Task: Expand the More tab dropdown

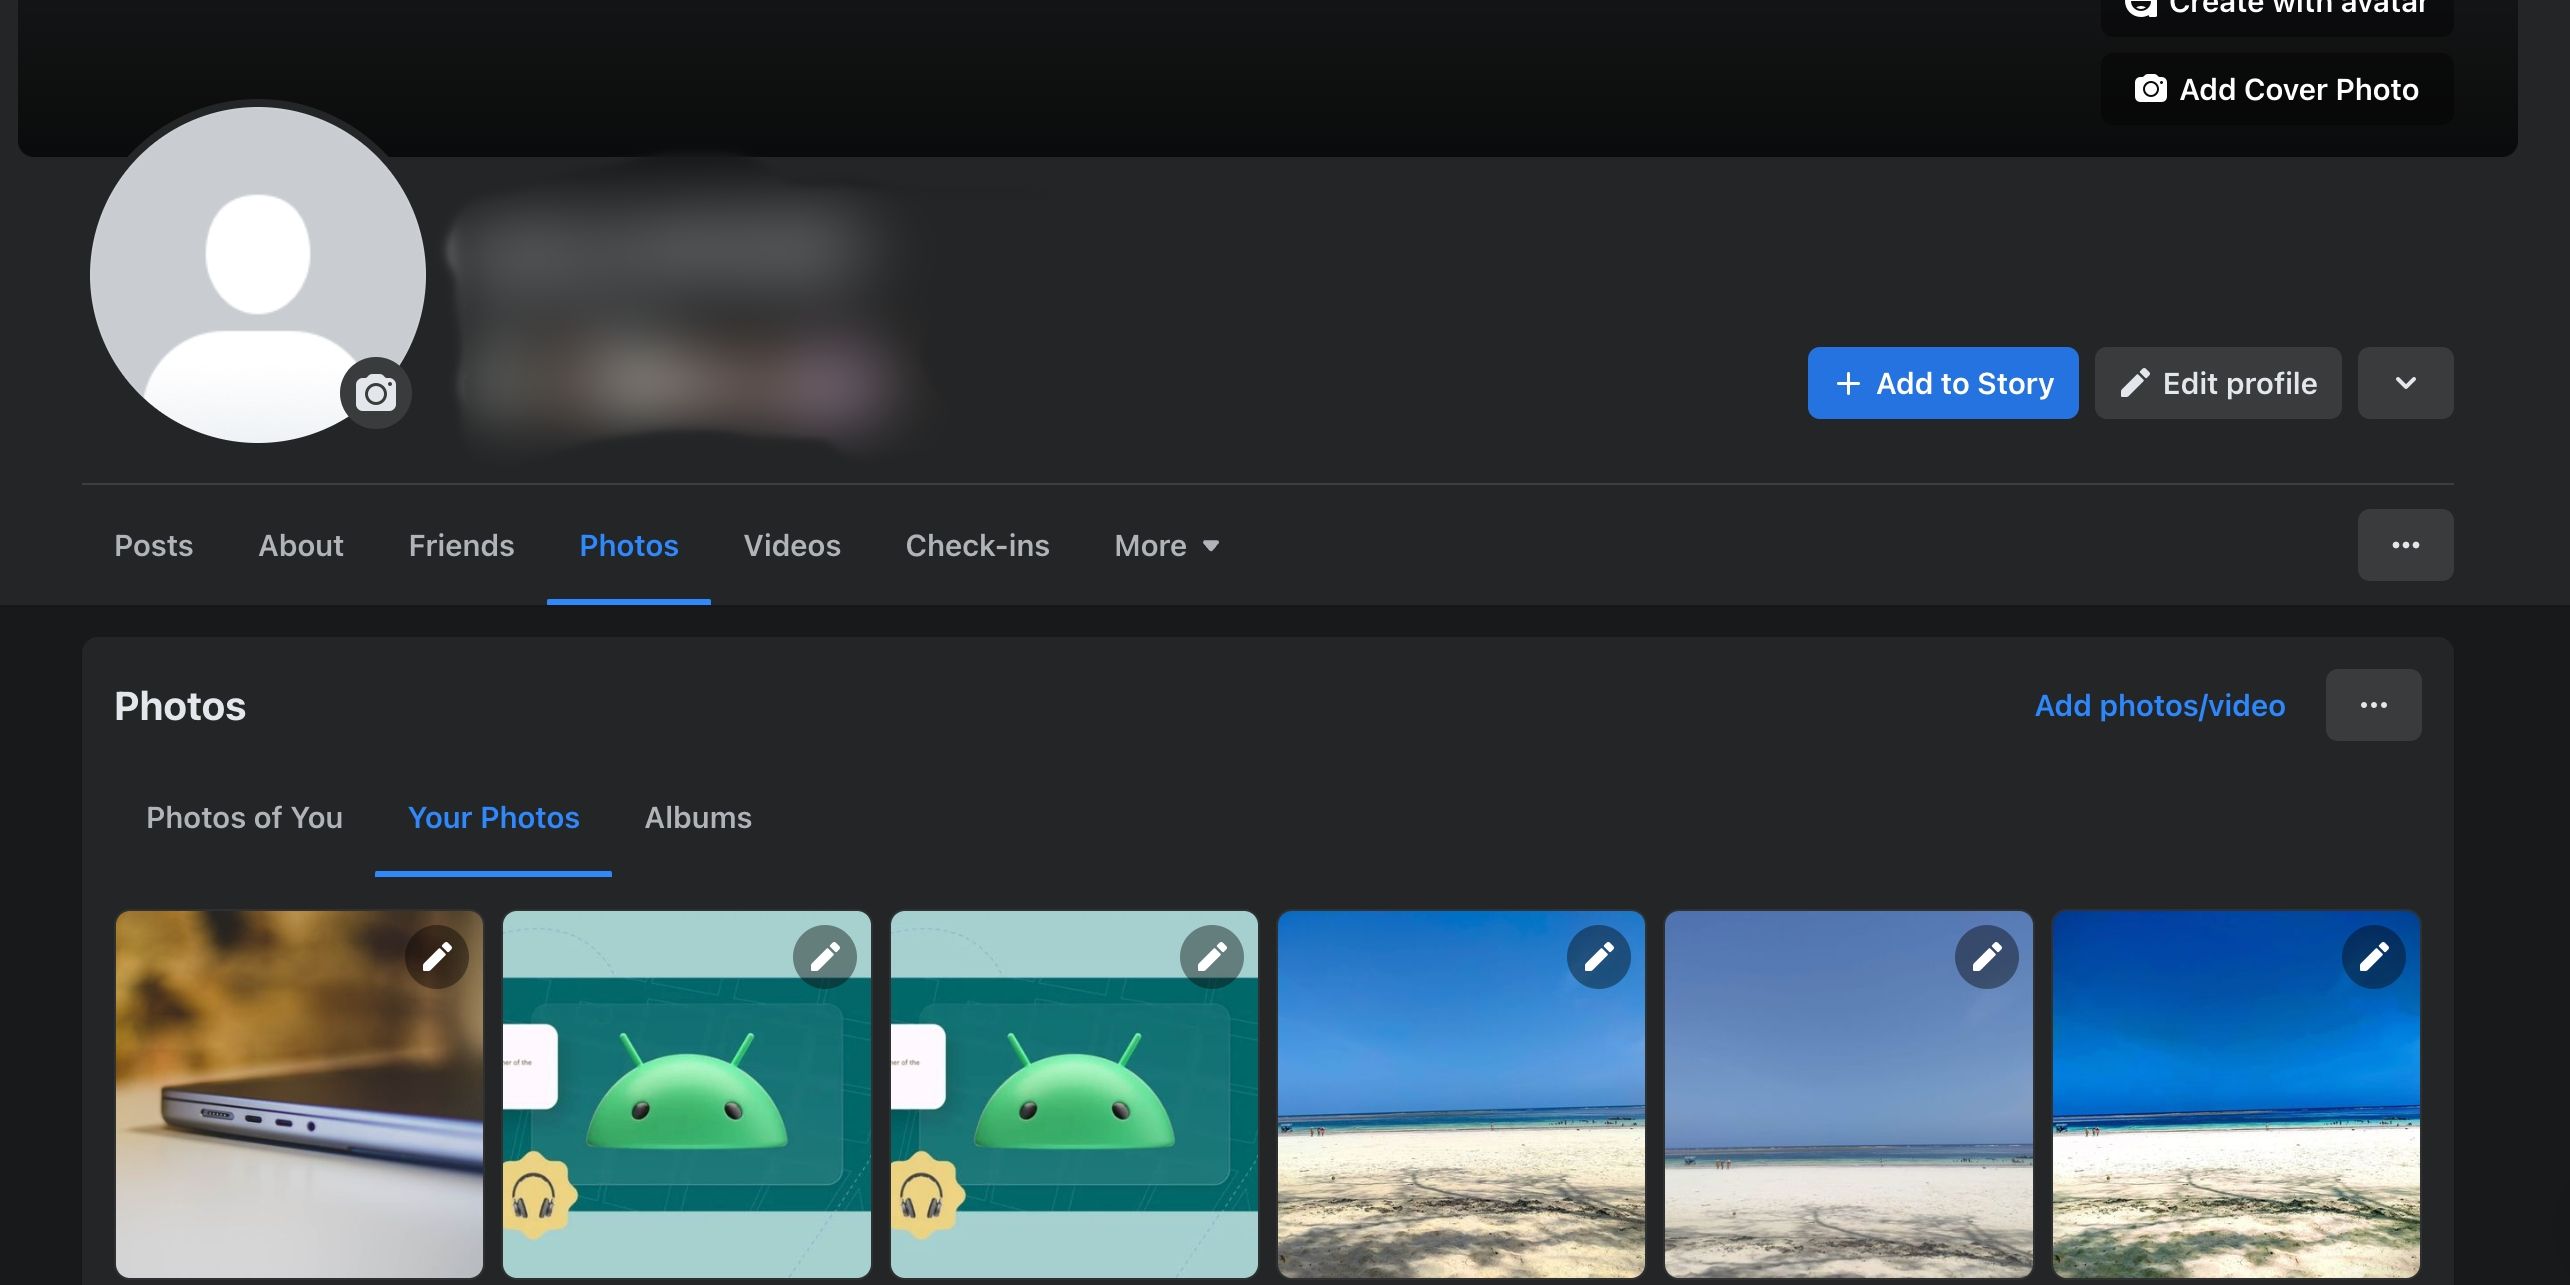Action: pos(1166,546)
